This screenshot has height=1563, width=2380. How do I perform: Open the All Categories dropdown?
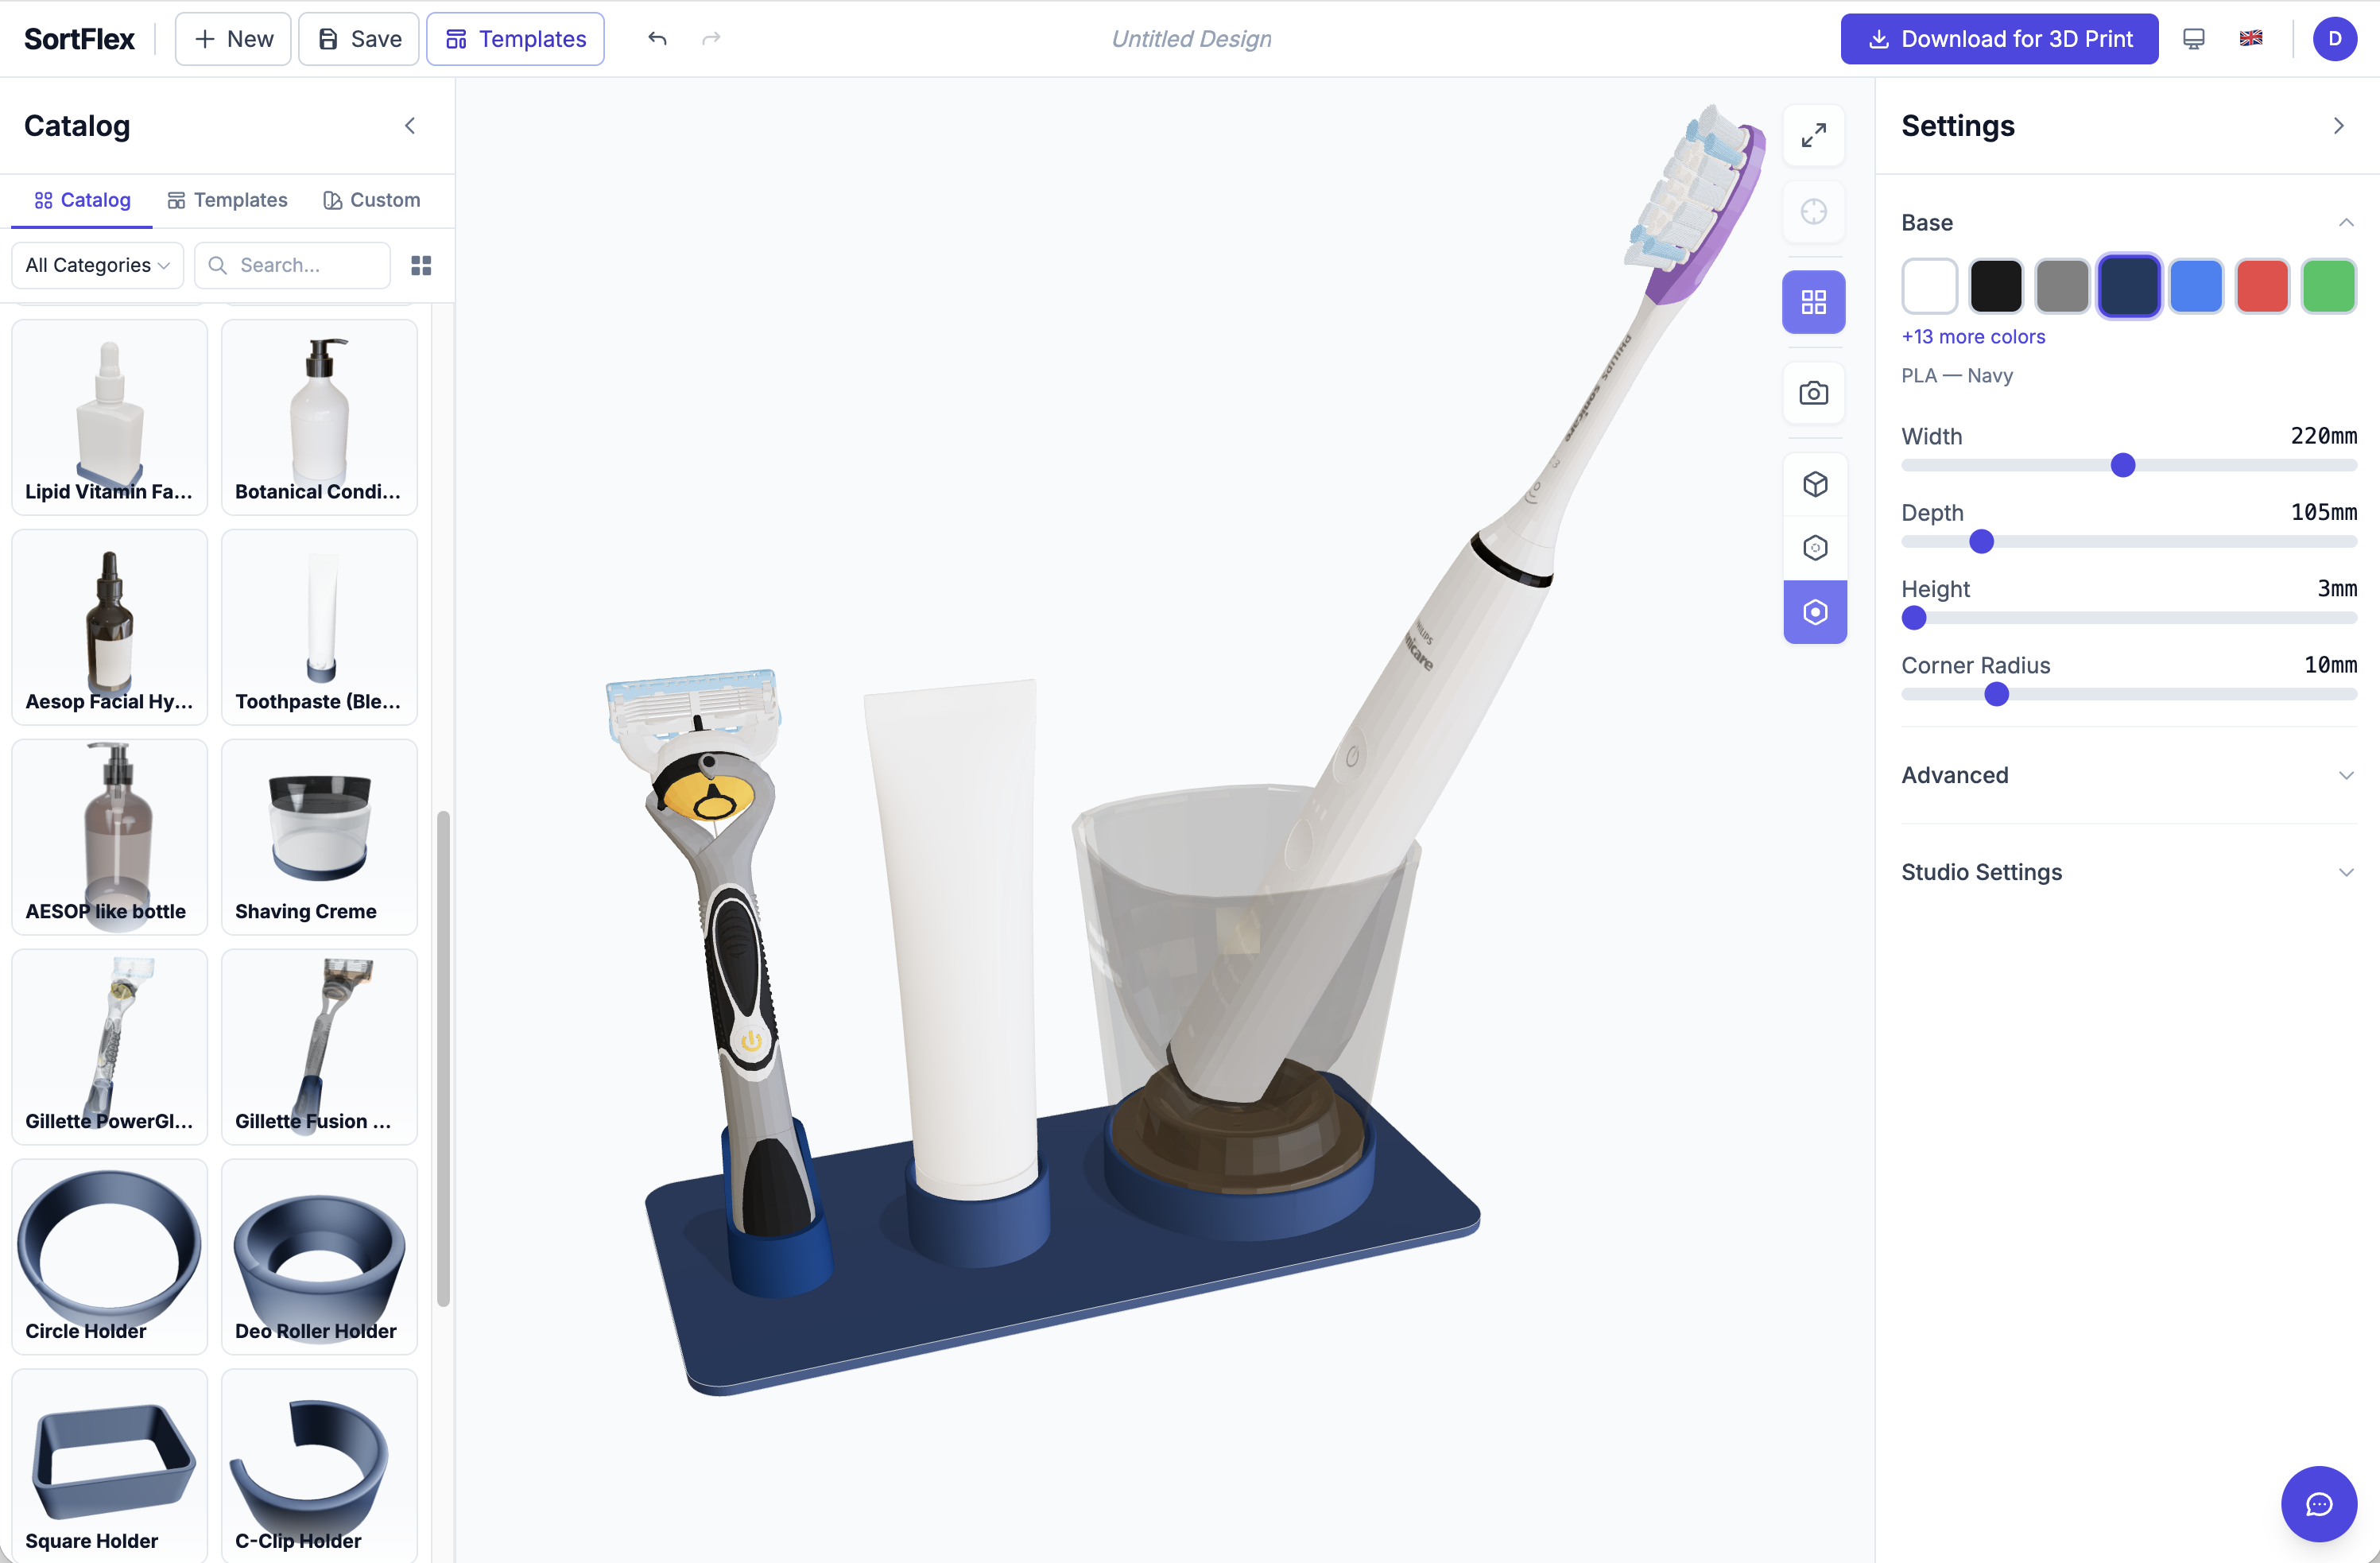click(x=96, y=265)
